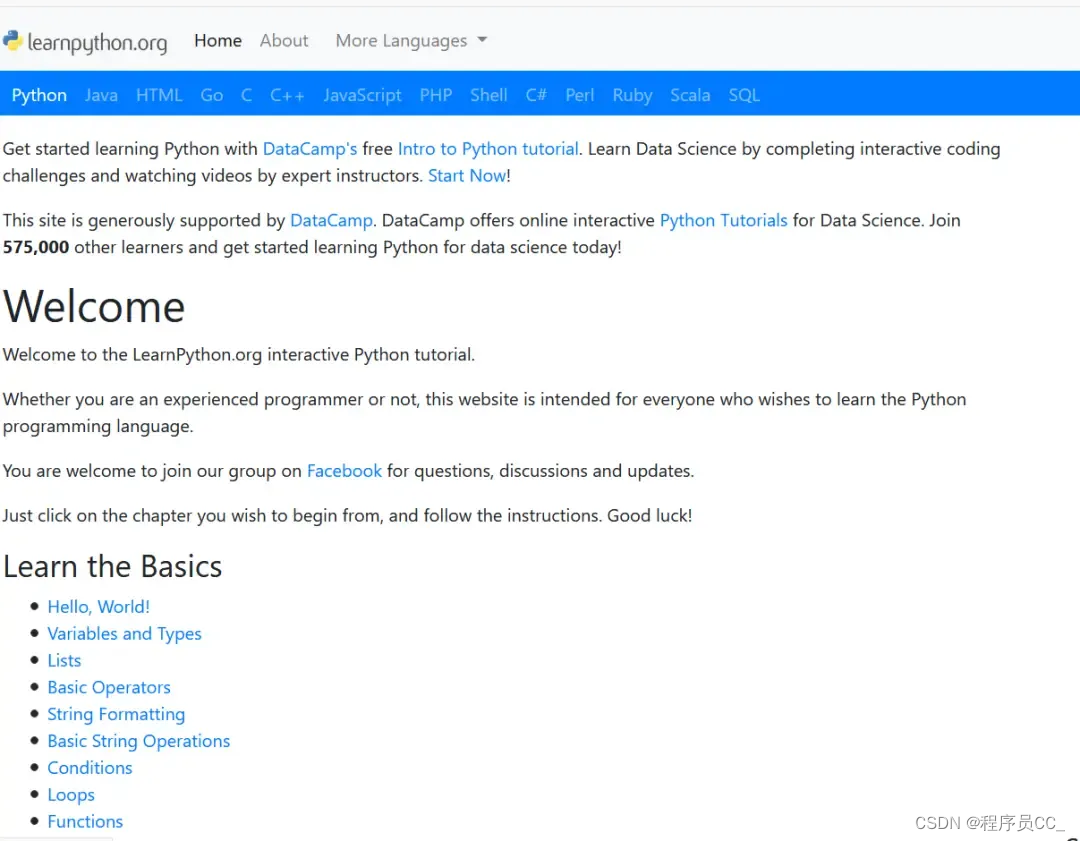
Task: Open the Basic String Operations chapter
Action: point(138,741)
